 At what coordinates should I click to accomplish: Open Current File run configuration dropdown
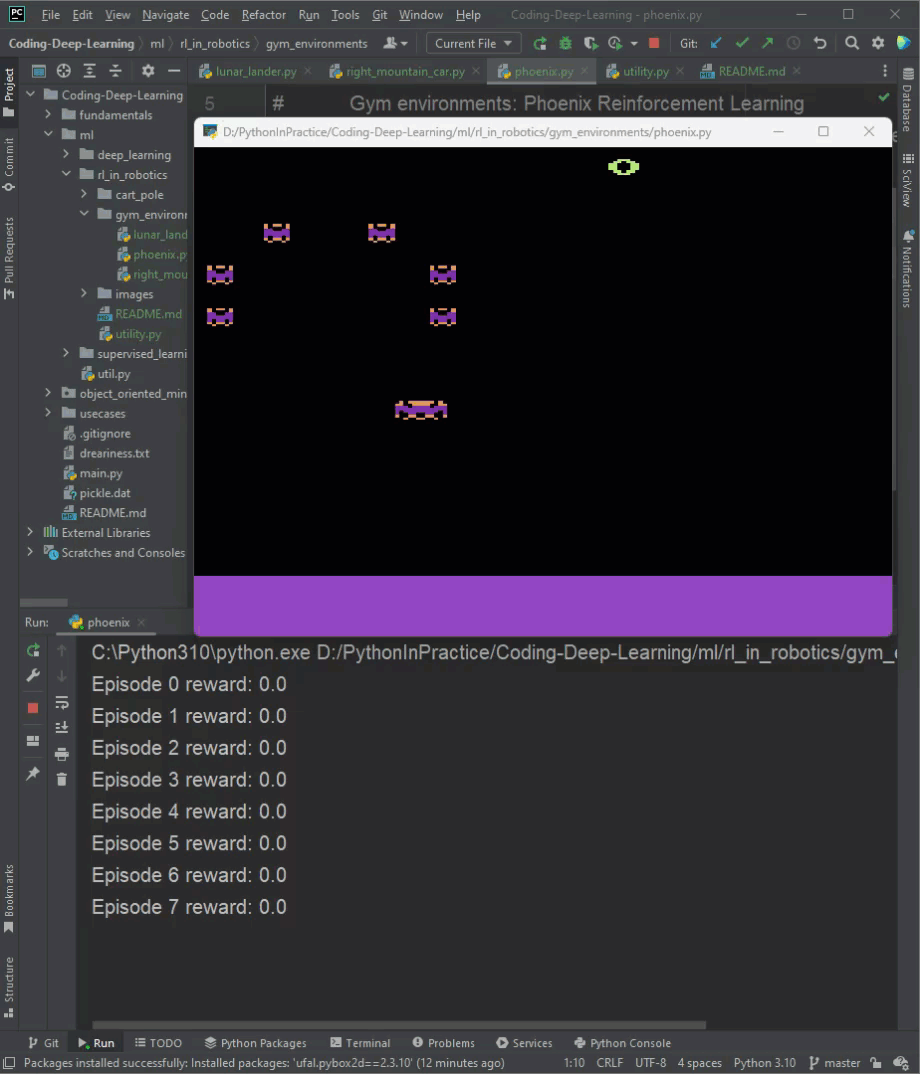pyautogui.click(x=473, y=43)
